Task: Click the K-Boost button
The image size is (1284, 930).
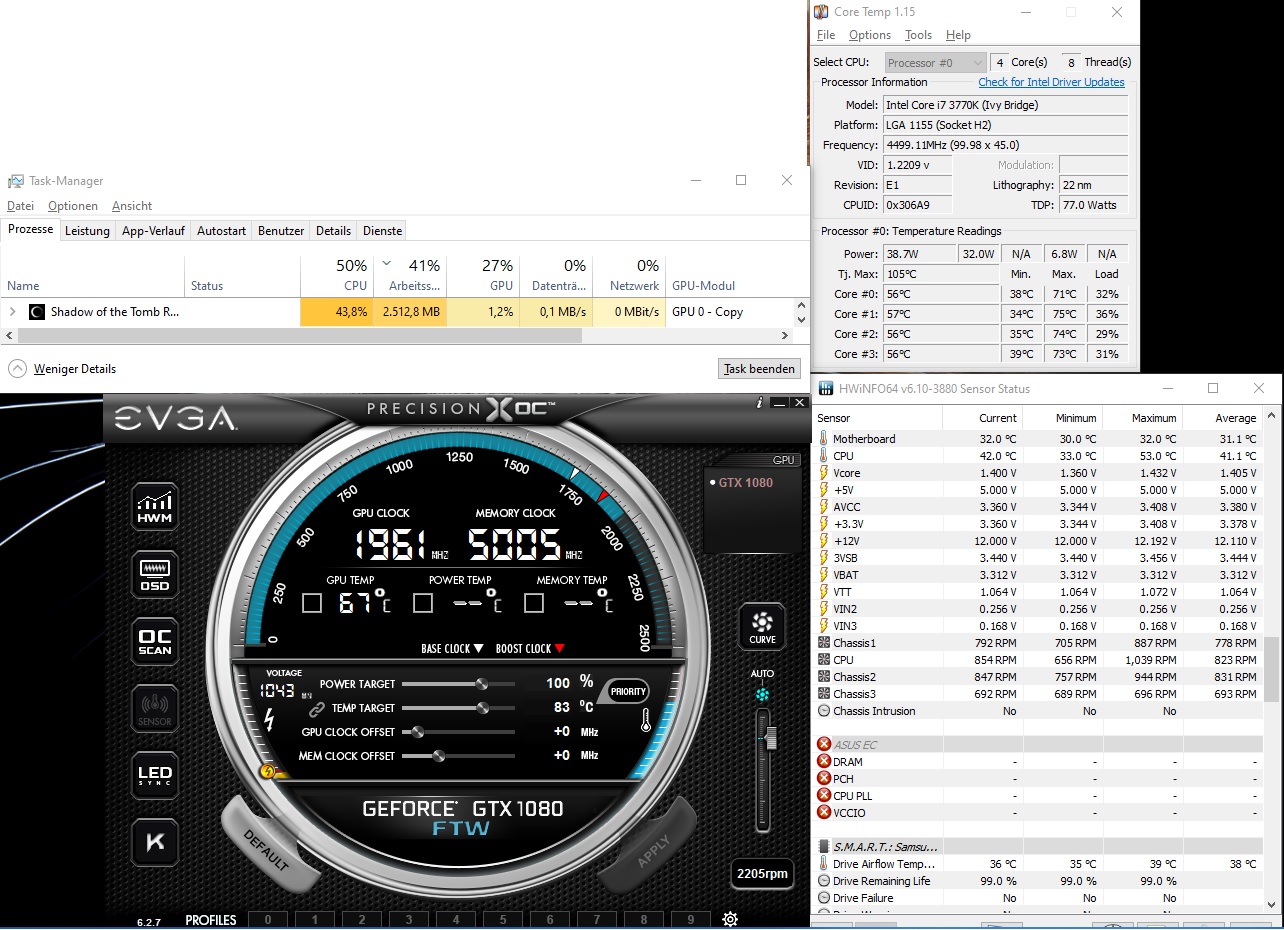Action: 155,842
